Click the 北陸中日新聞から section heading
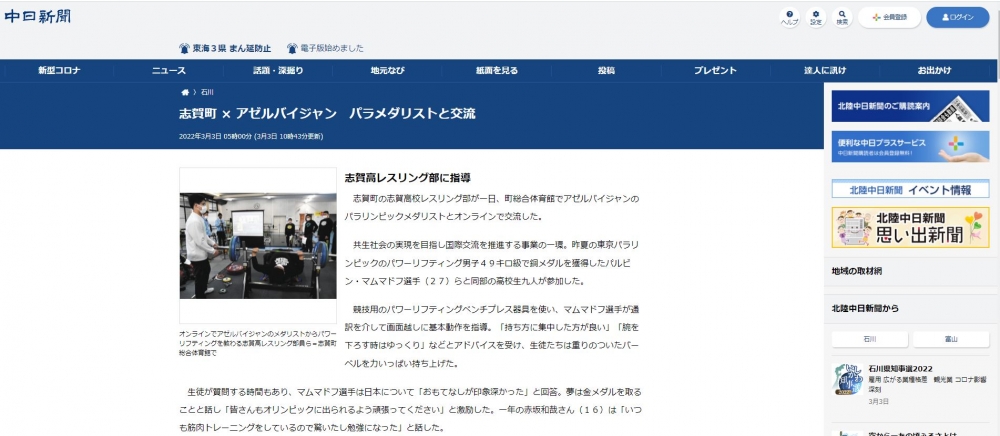The image size is (1000, 436). pos(865,309)
